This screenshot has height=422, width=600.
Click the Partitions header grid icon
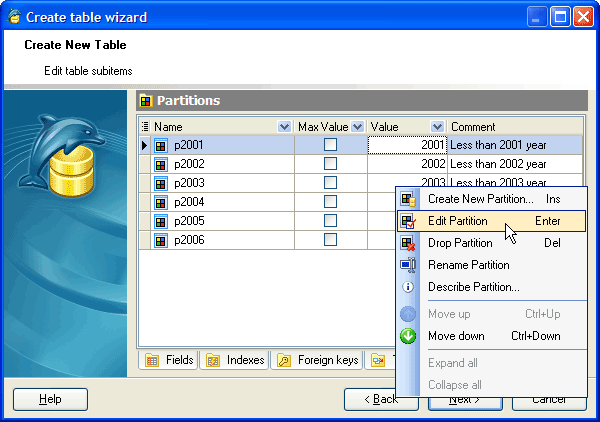pyautogui.click(x=146, y=101)
